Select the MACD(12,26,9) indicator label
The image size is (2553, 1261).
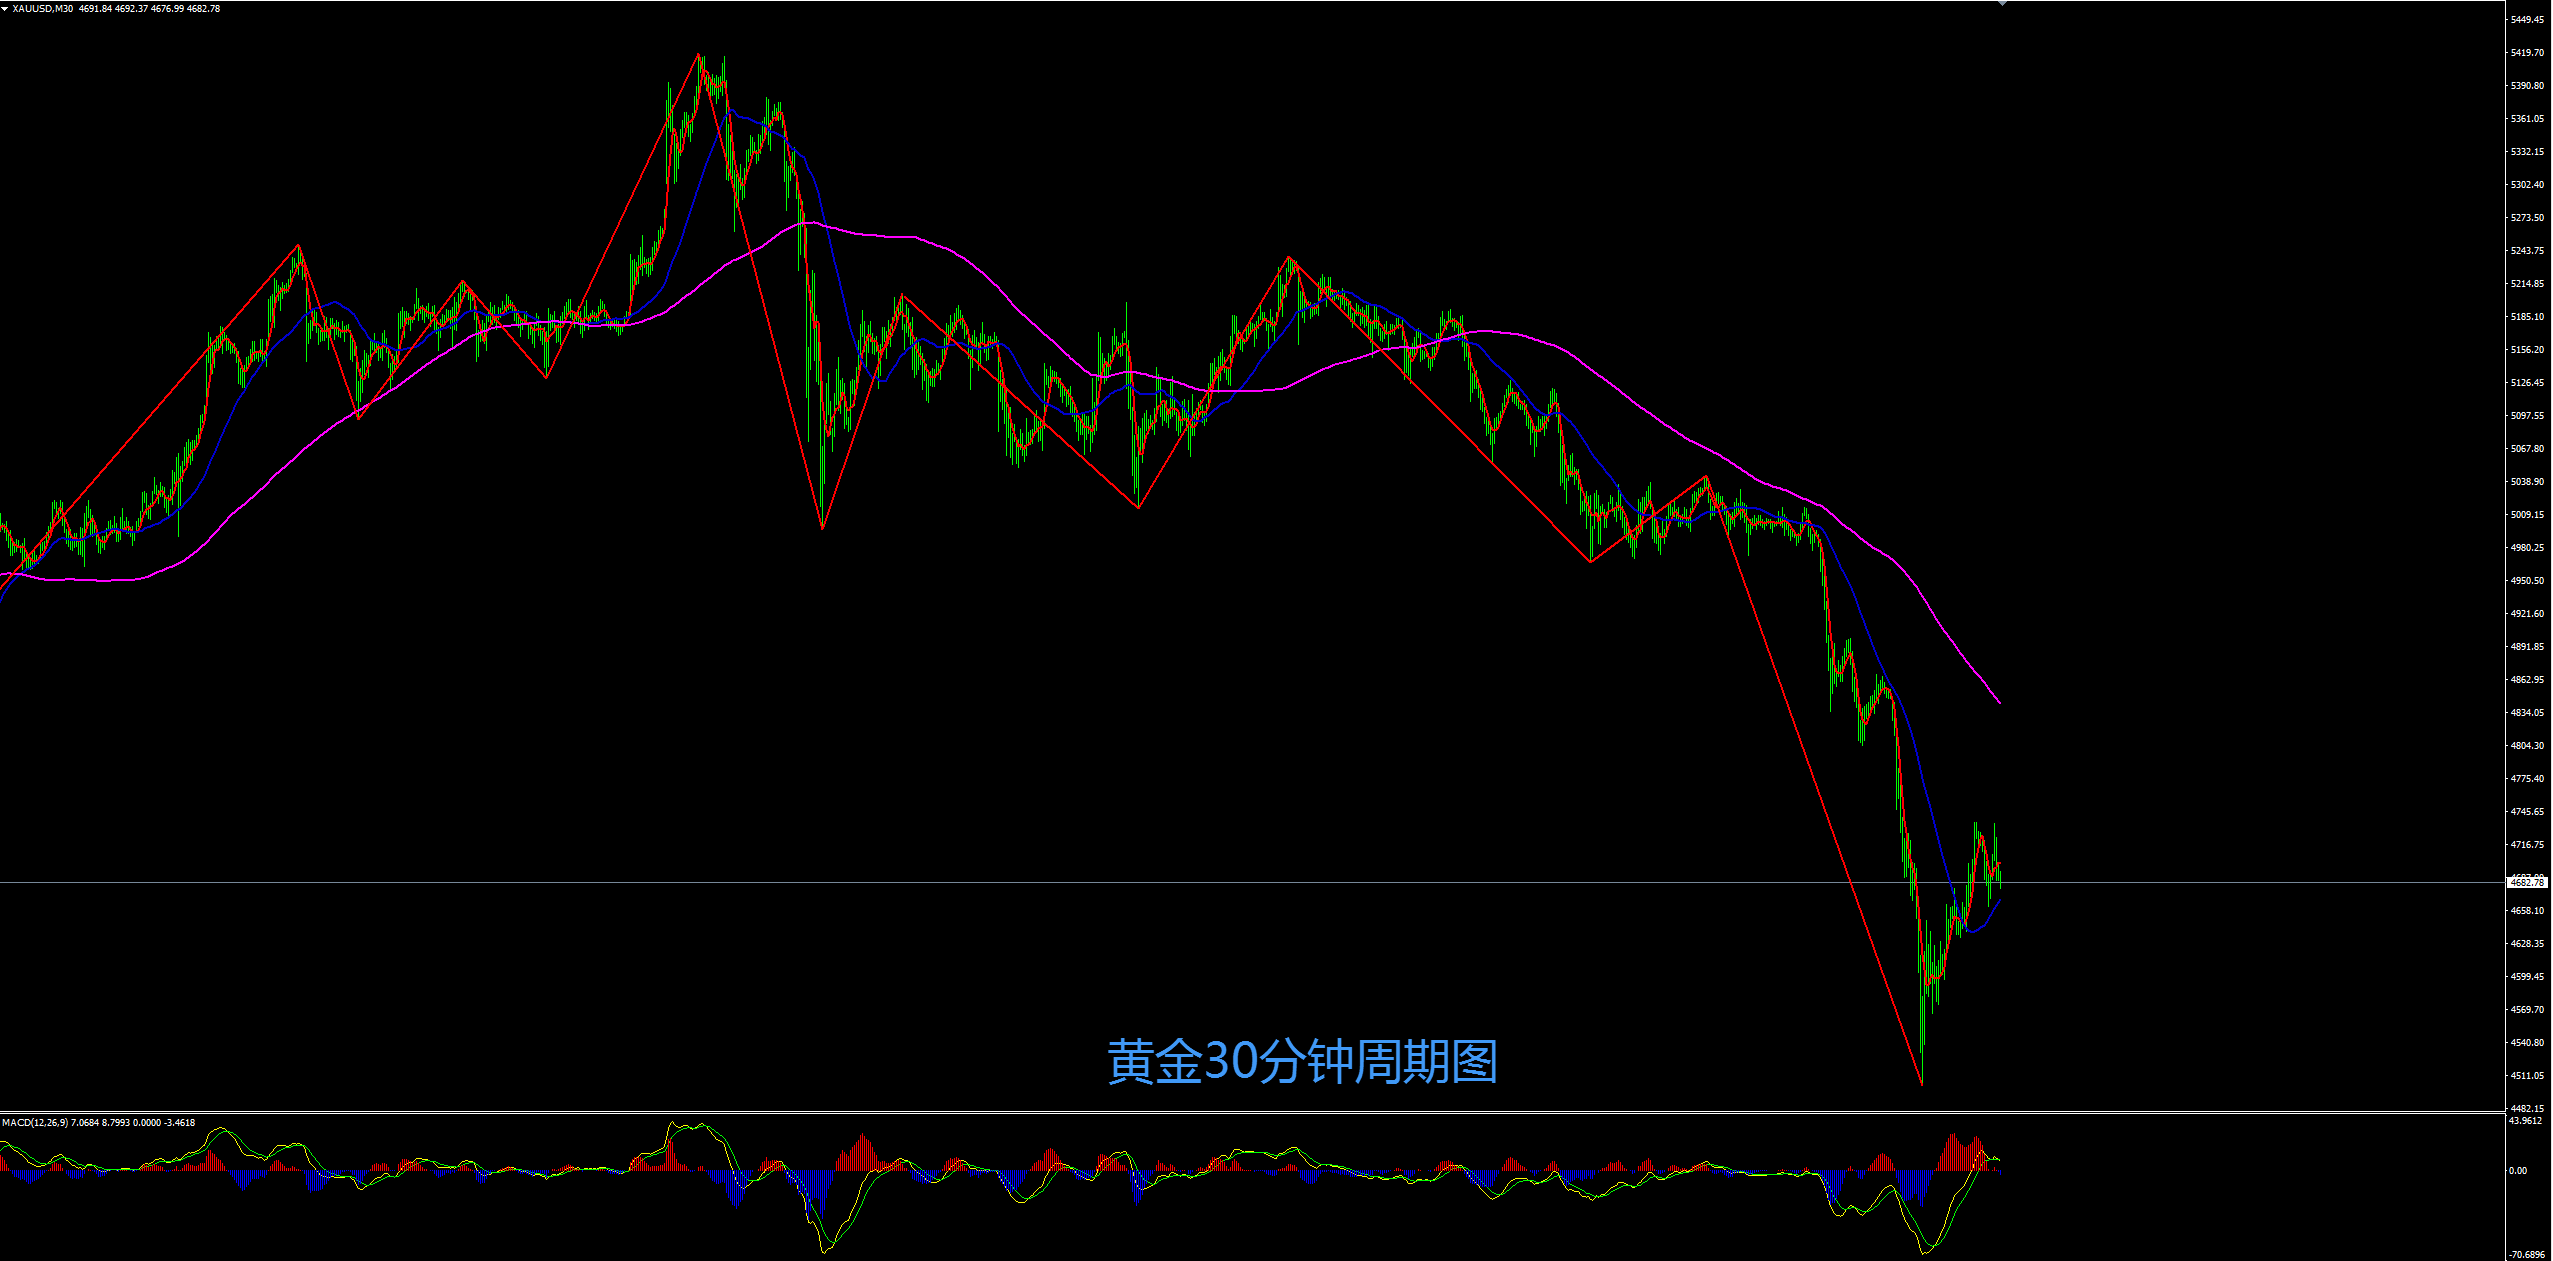click(35, 1122)
